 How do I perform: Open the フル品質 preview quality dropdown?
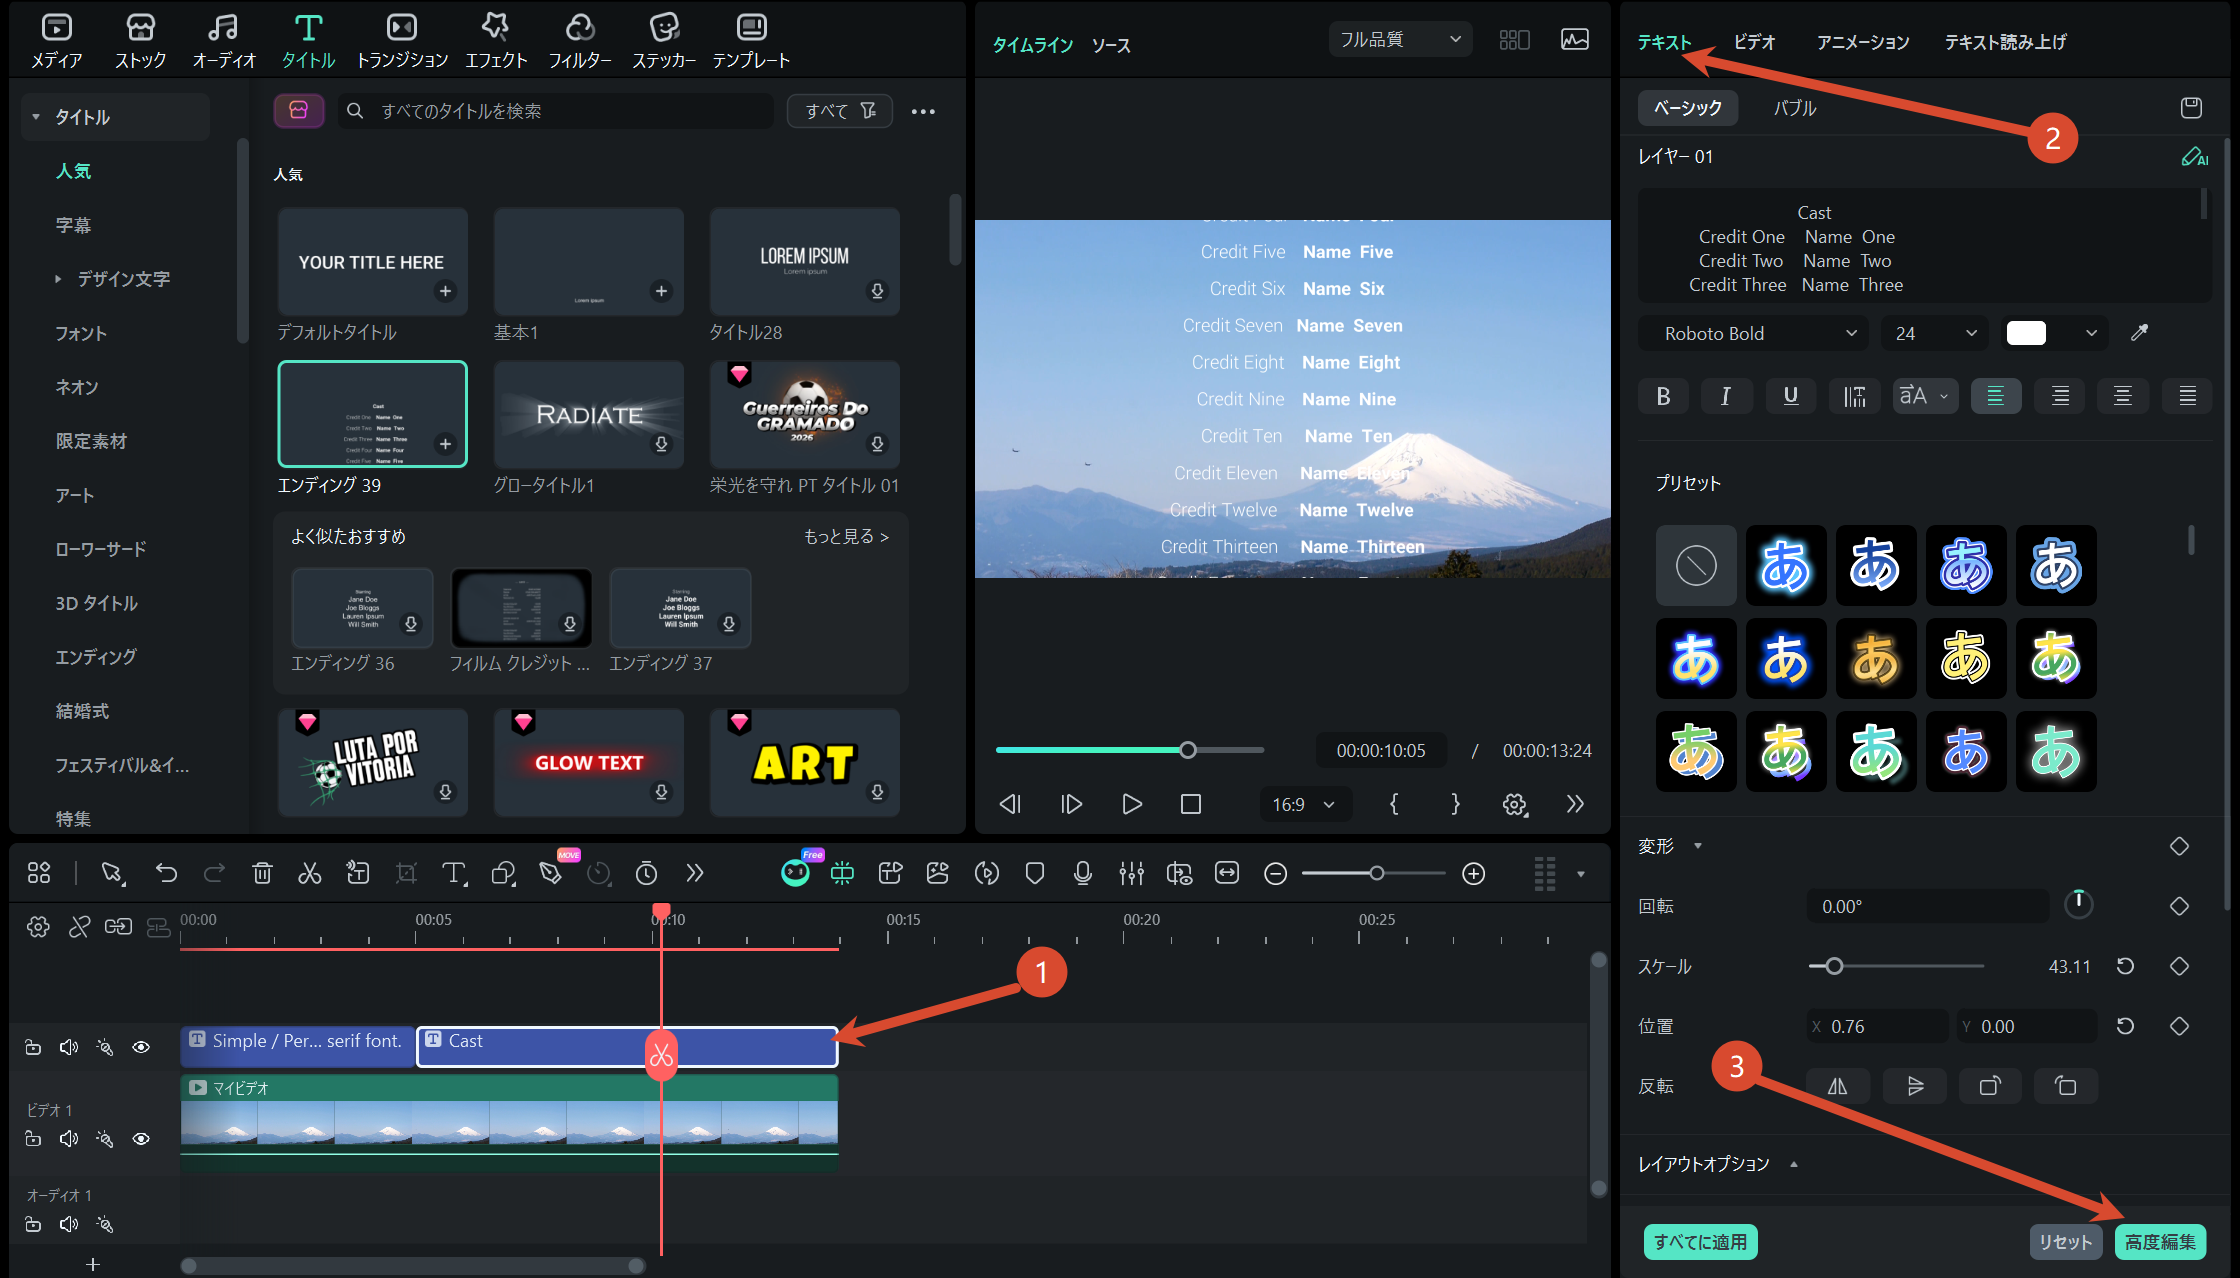(1400, 40)
